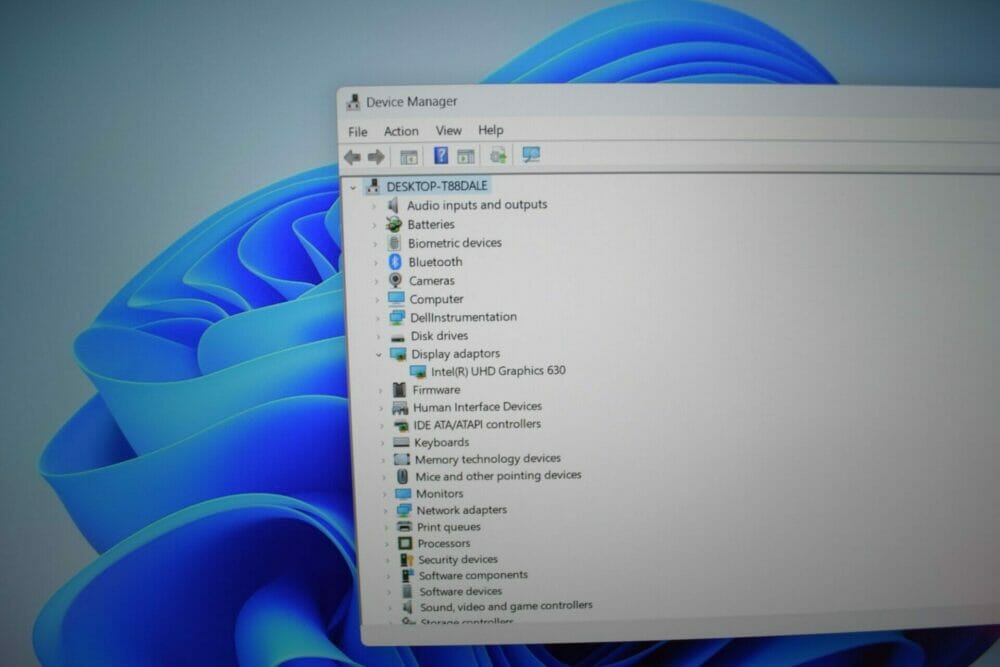Click the Firmware chip icon

point(399,390)
